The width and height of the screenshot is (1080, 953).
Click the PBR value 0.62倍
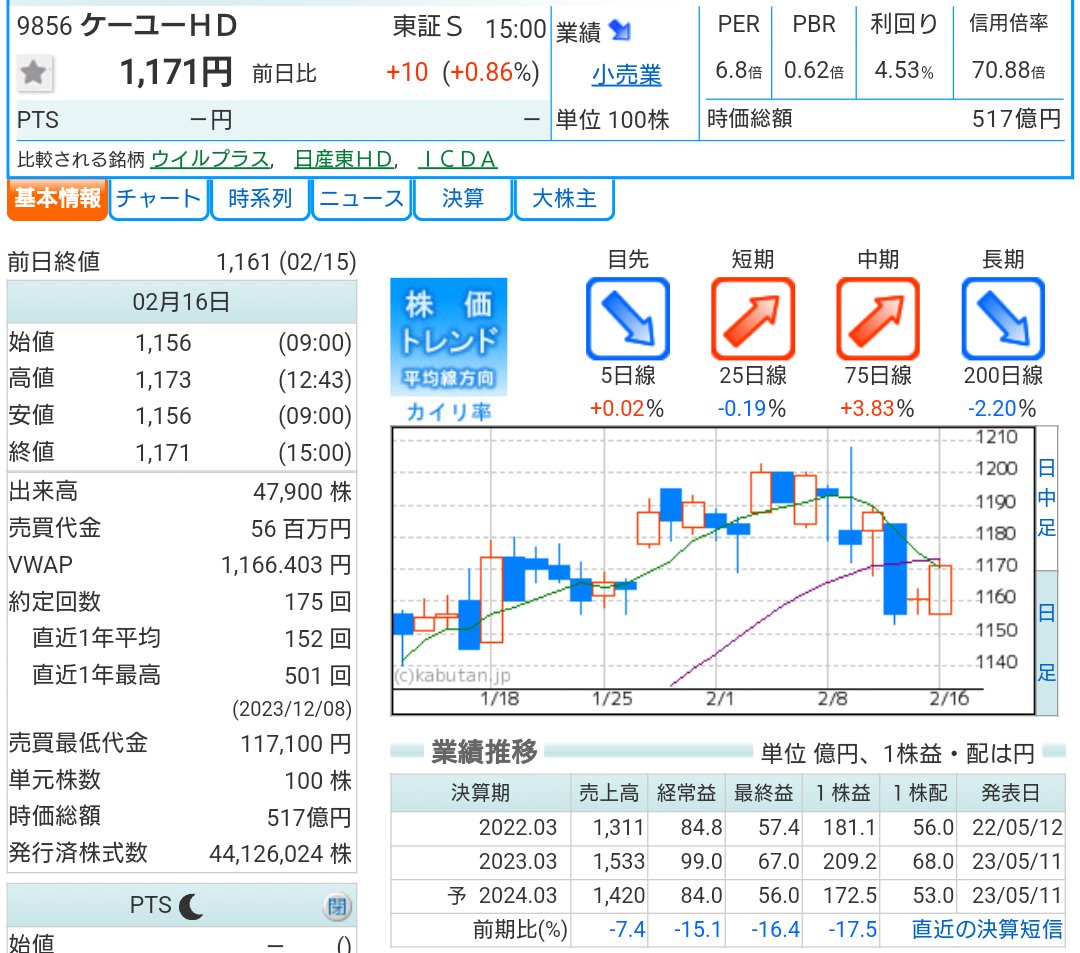pos(813,70)
